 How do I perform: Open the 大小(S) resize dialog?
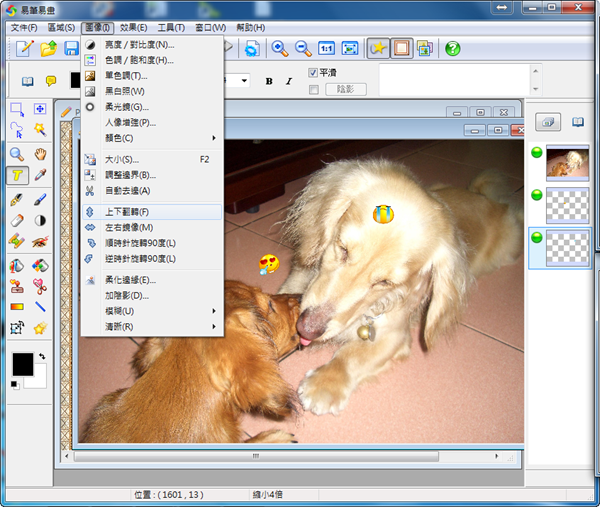pyautogui.click(x=152, y=160)
